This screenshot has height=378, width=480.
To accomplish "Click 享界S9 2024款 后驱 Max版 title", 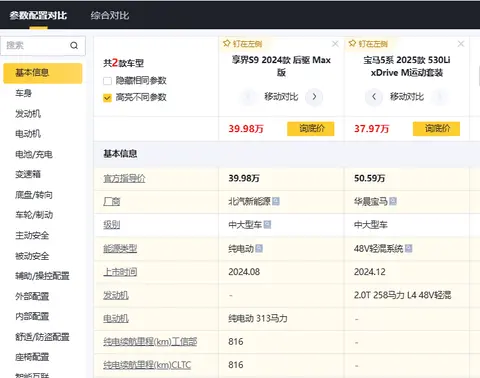I will 281,66.
